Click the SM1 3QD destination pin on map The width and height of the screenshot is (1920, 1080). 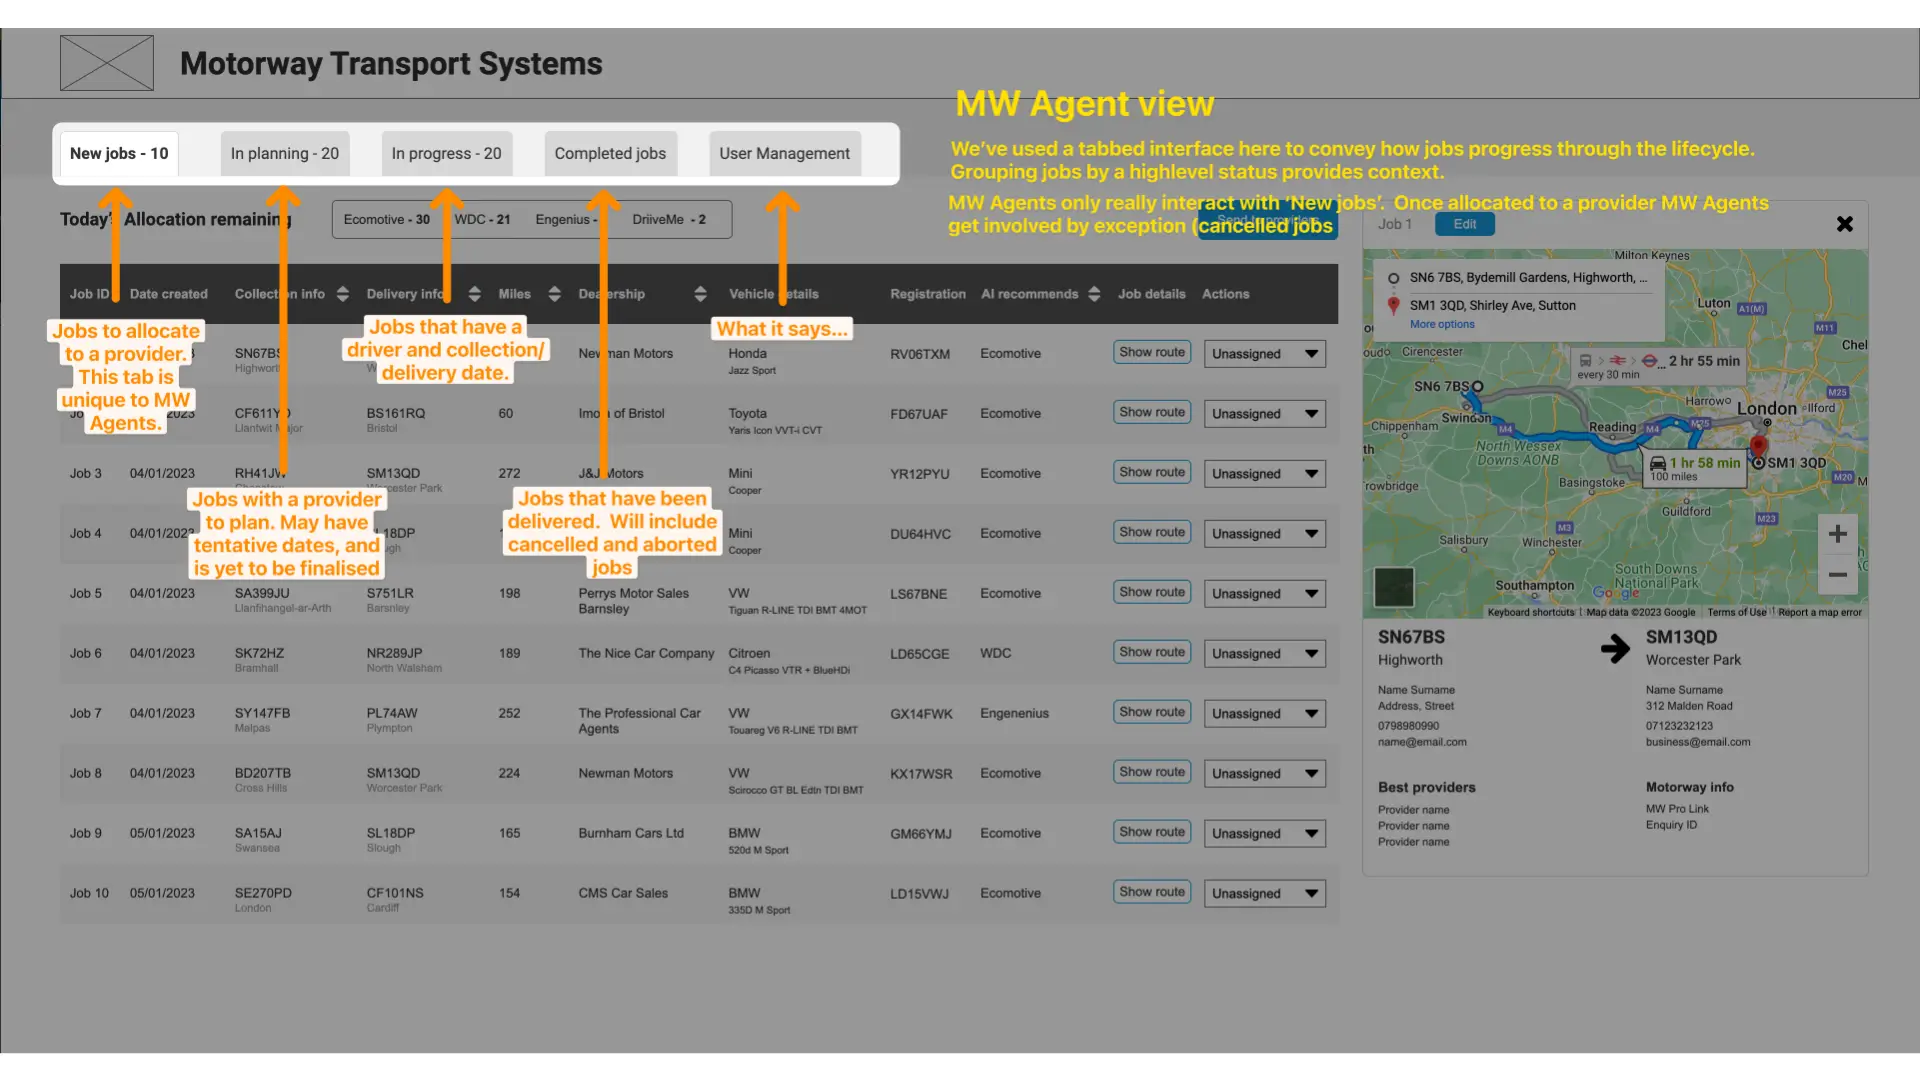click(1759, 448)
